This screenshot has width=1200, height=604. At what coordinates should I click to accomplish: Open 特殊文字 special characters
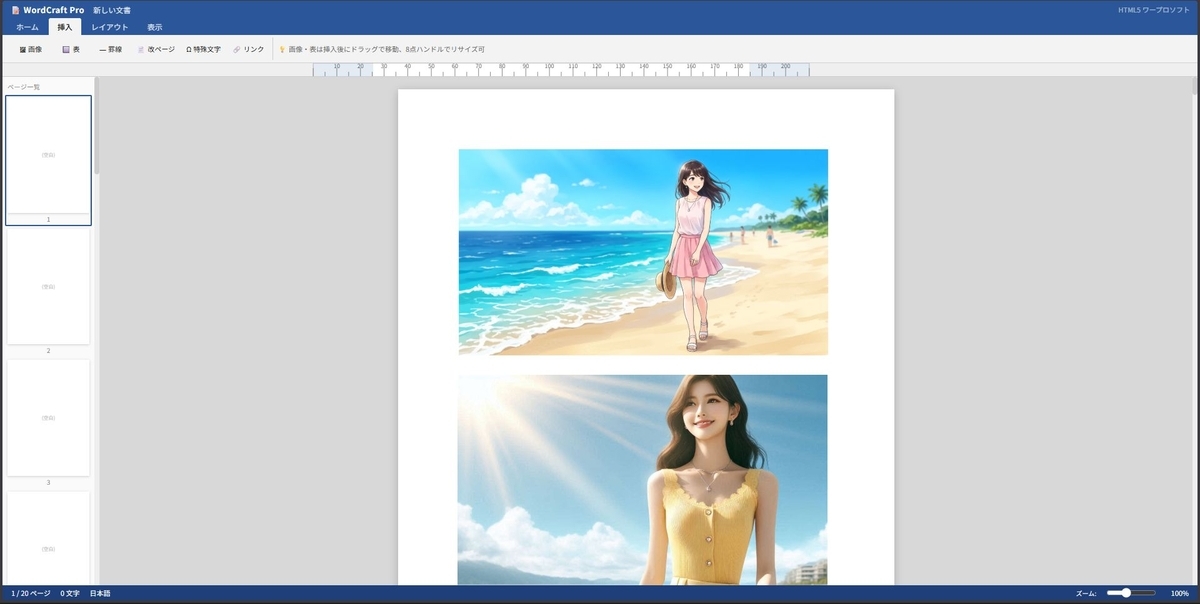point(203,49)
